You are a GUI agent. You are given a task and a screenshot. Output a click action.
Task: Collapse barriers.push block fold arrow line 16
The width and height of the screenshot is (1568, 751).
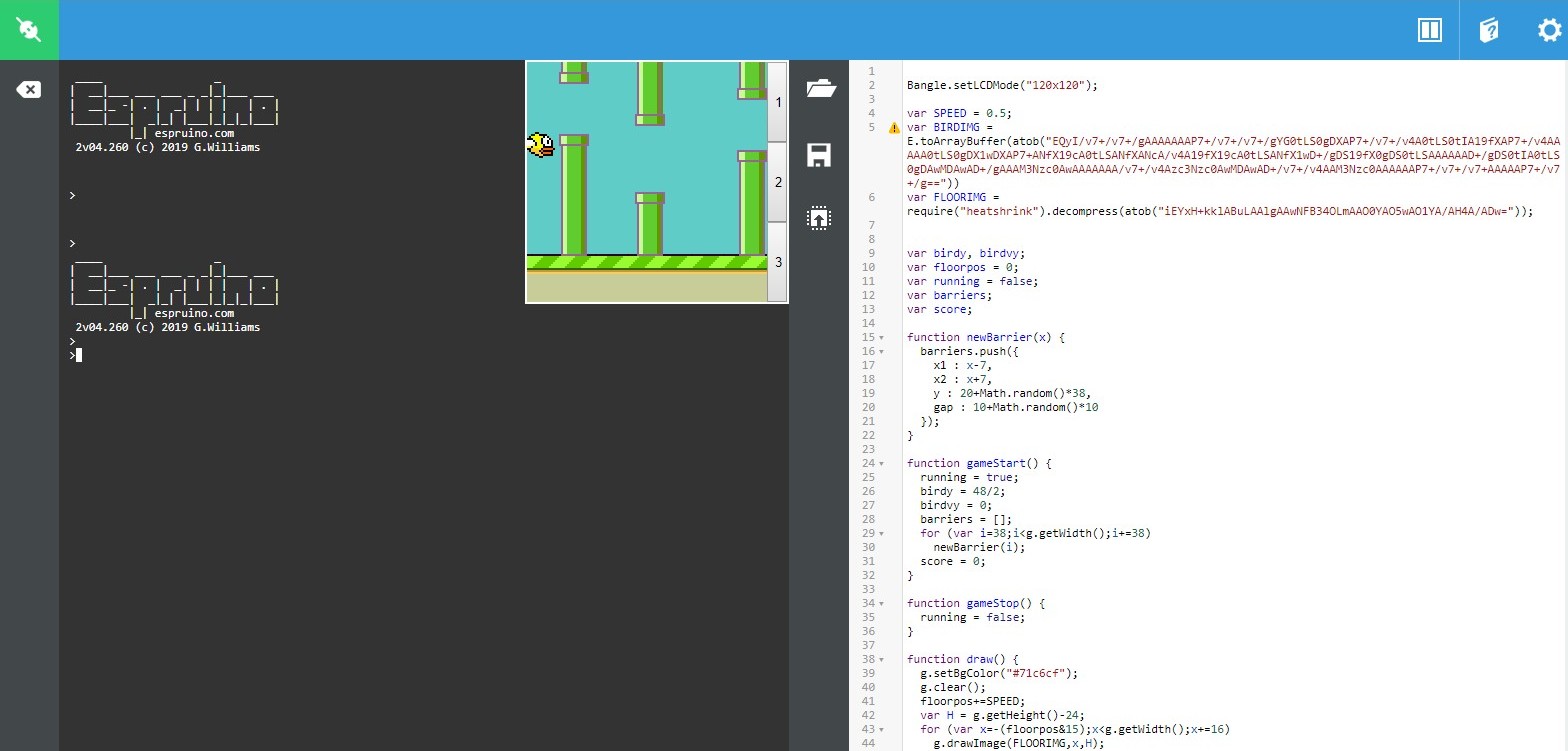pos(881,352)
